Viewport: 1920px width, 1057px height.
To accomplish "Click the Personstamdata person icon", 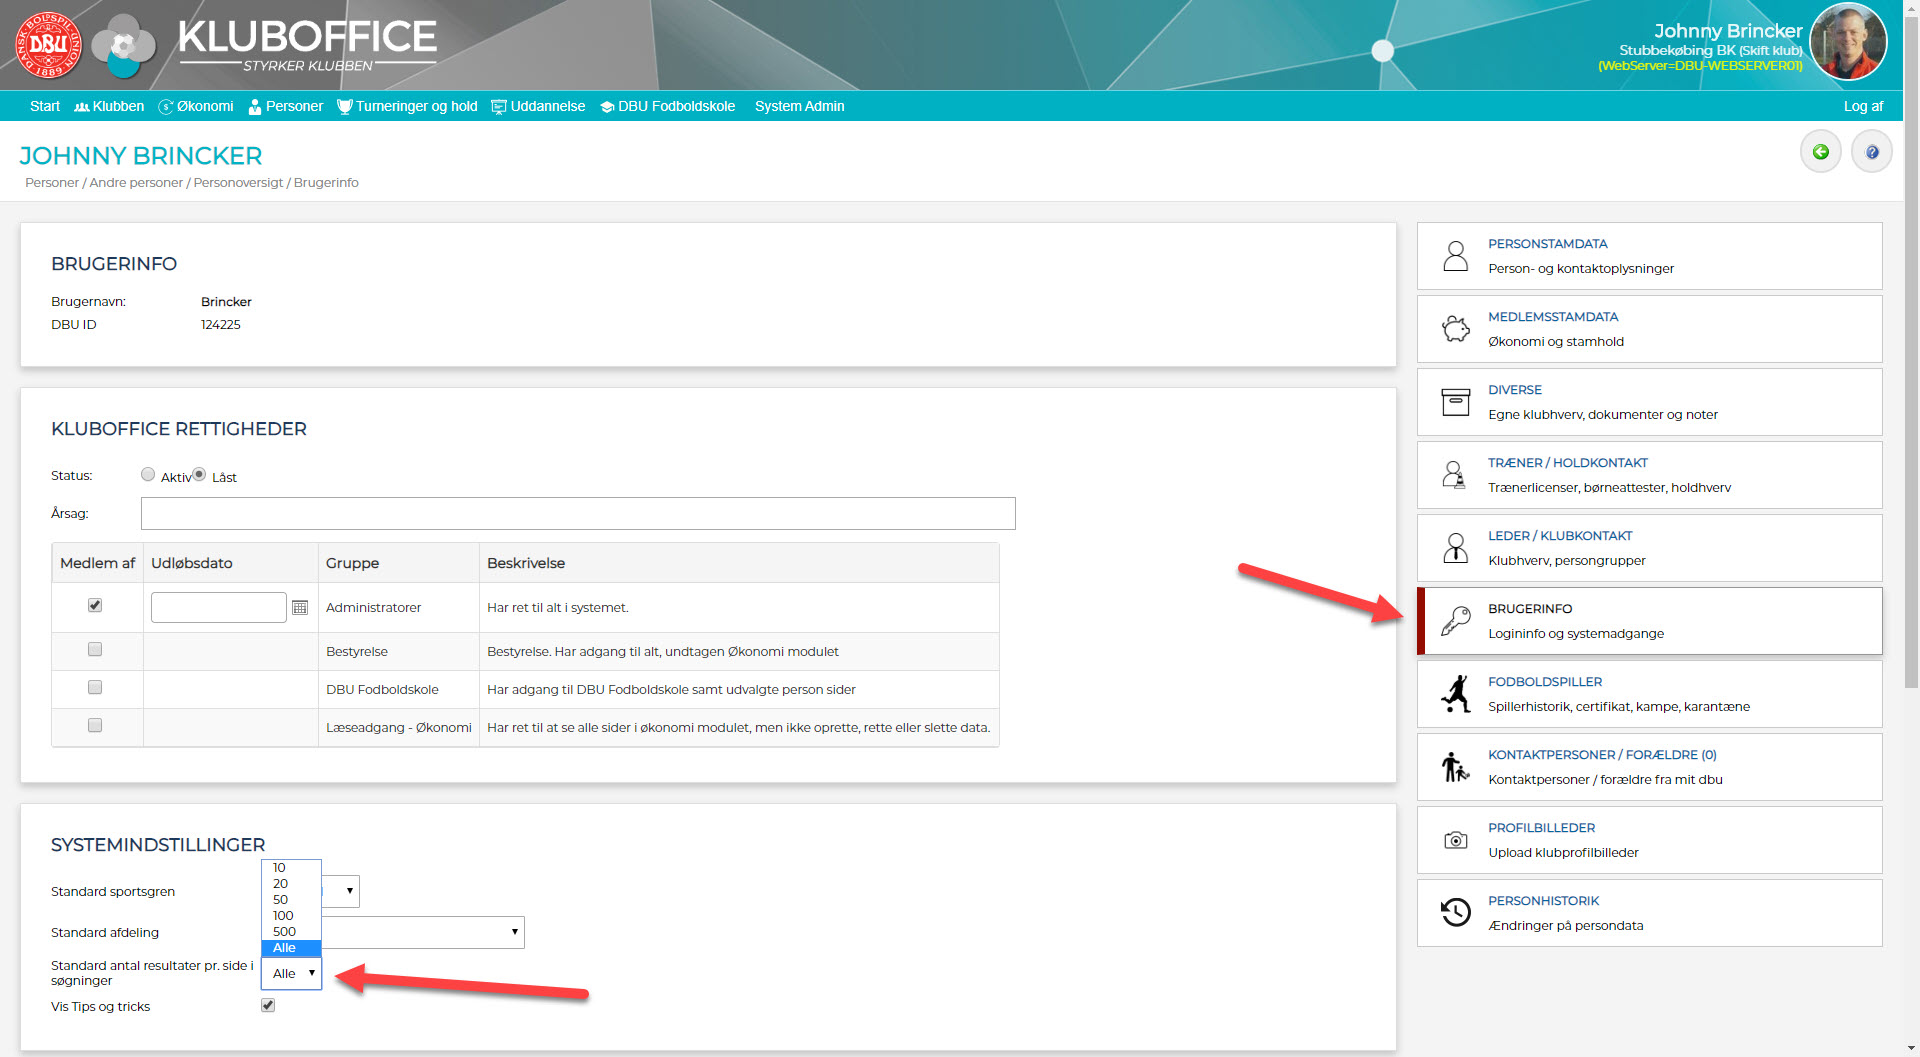I will pos(1456,256).
